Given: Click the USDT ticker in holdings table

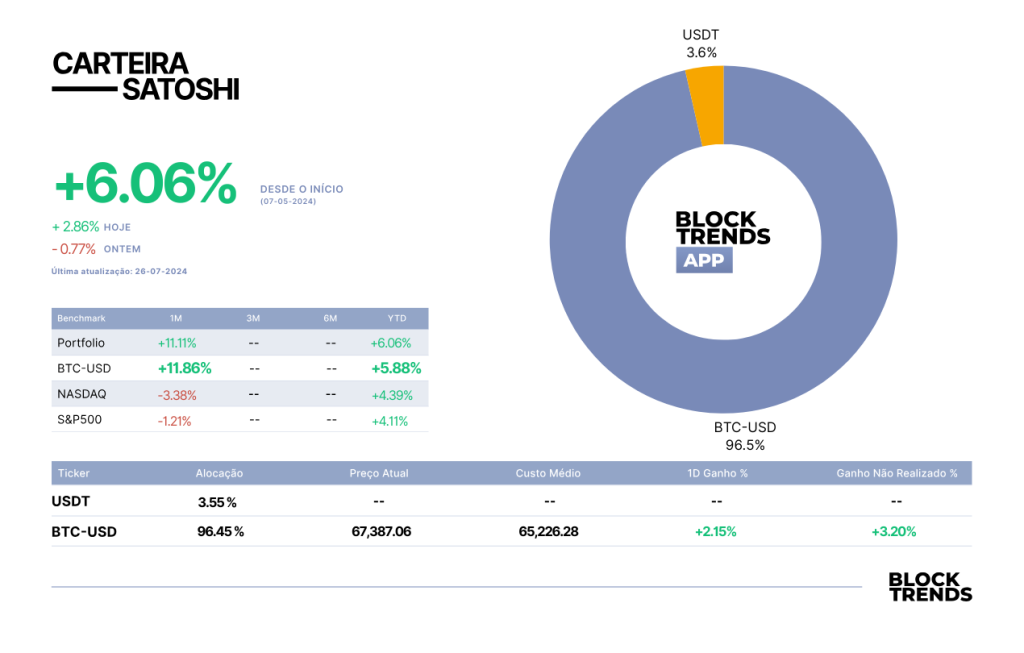Looking at the screenshot, I should coord(71,502).
